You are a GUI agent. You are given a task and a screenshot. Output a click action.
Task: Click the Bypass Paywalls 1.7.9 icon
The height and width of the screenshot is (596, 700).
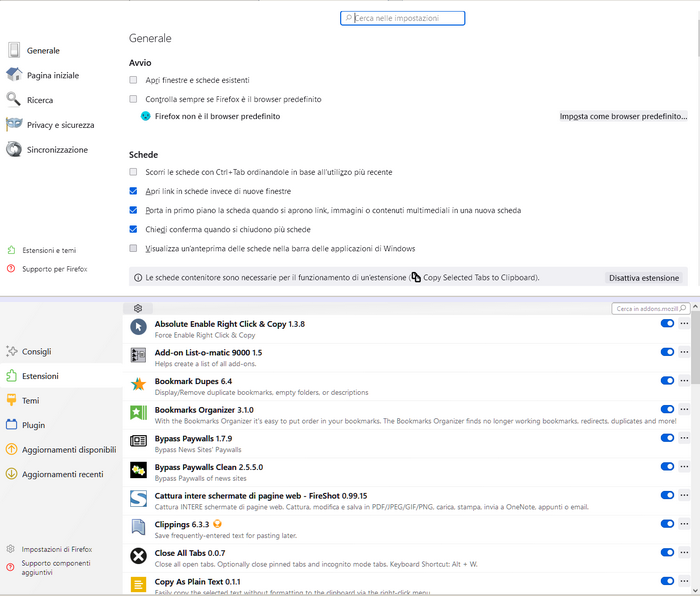pos(138,441)
